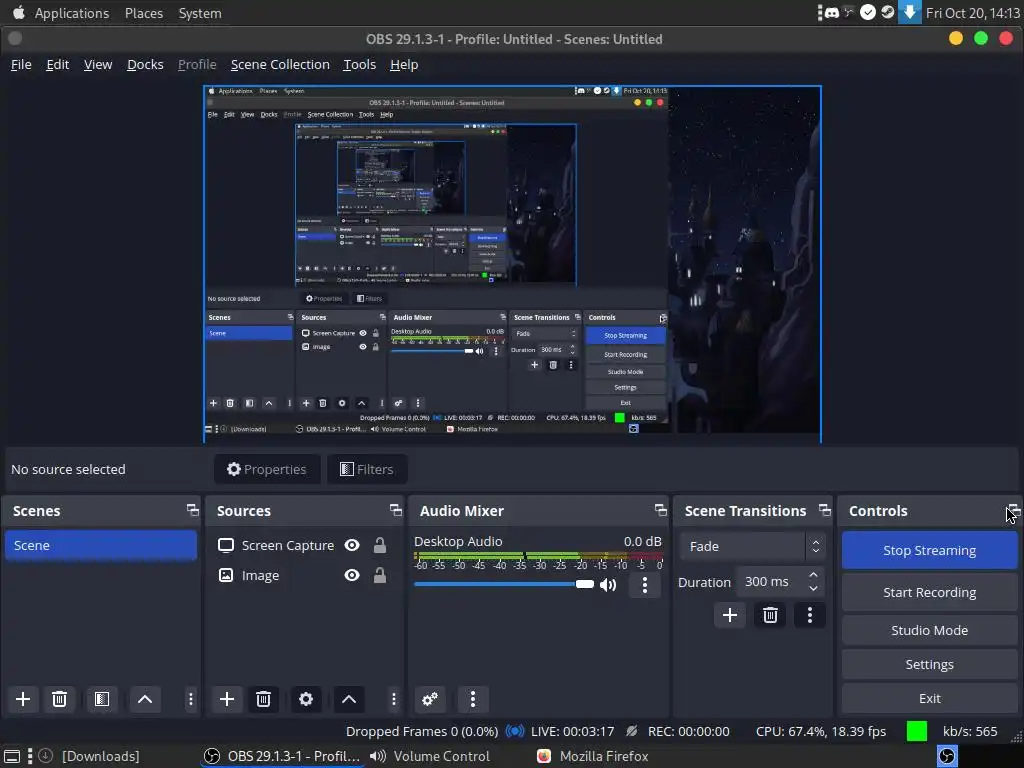Add a new source with plus button
Viewport: 1024px width, 768px height.
[227, 699]
